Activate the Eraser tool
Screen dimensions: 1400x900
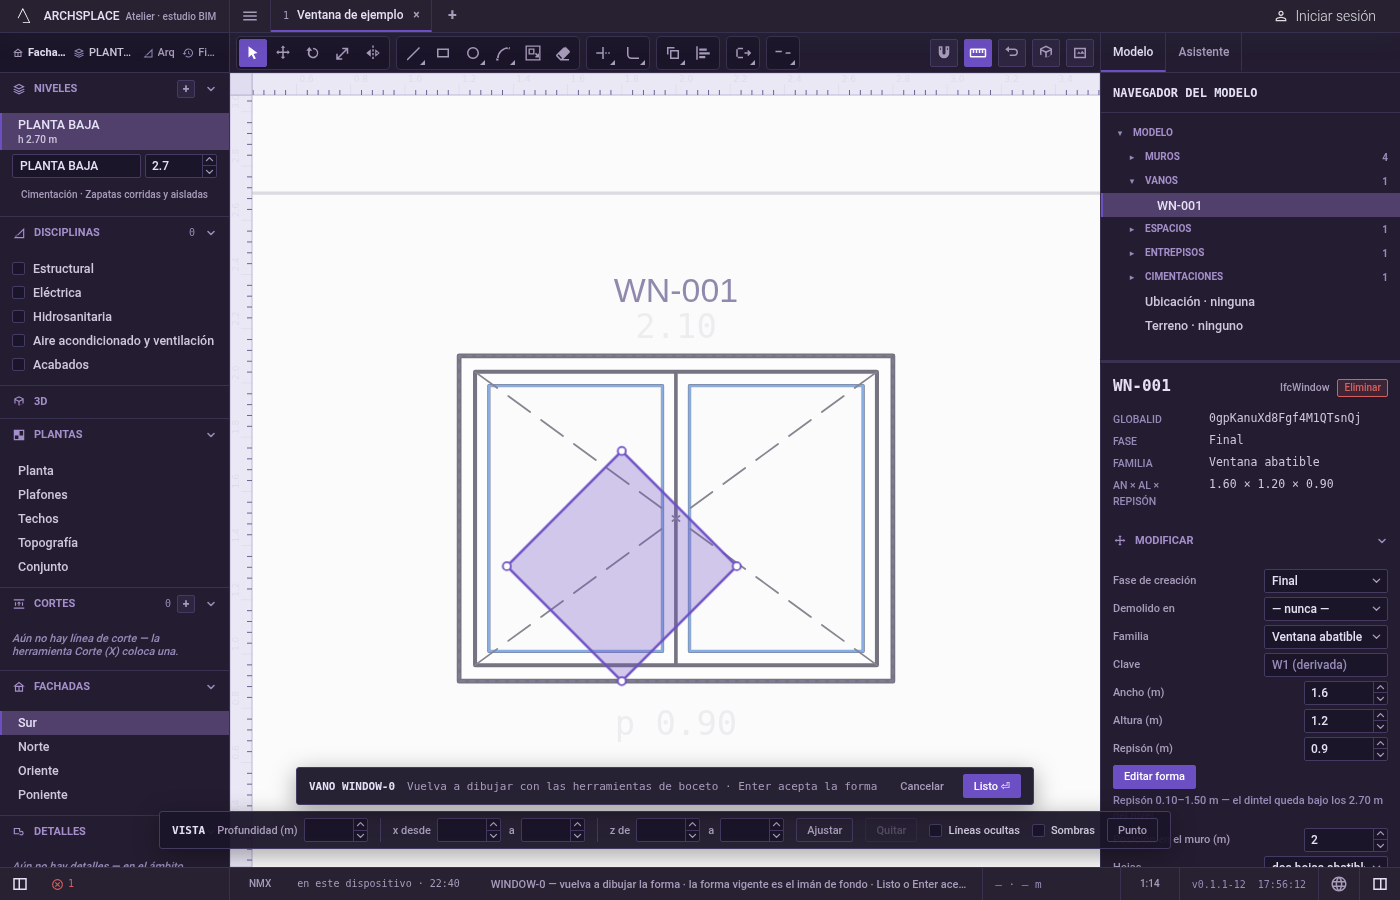[x=563, y=53]
